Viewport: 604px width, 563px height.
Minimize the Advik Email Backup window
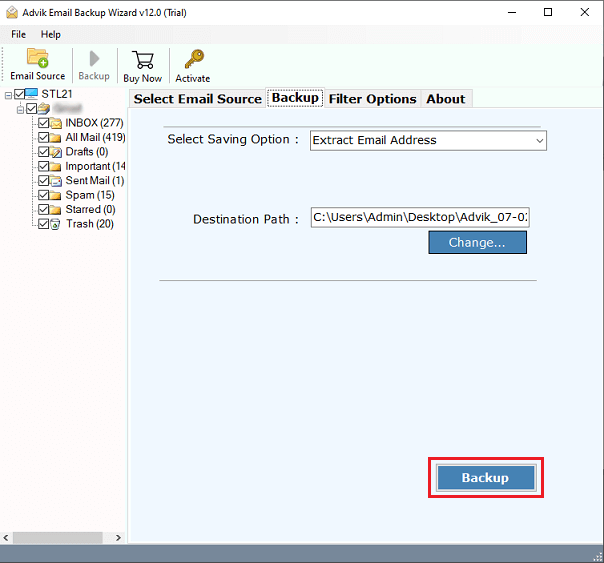pos(512,12)
